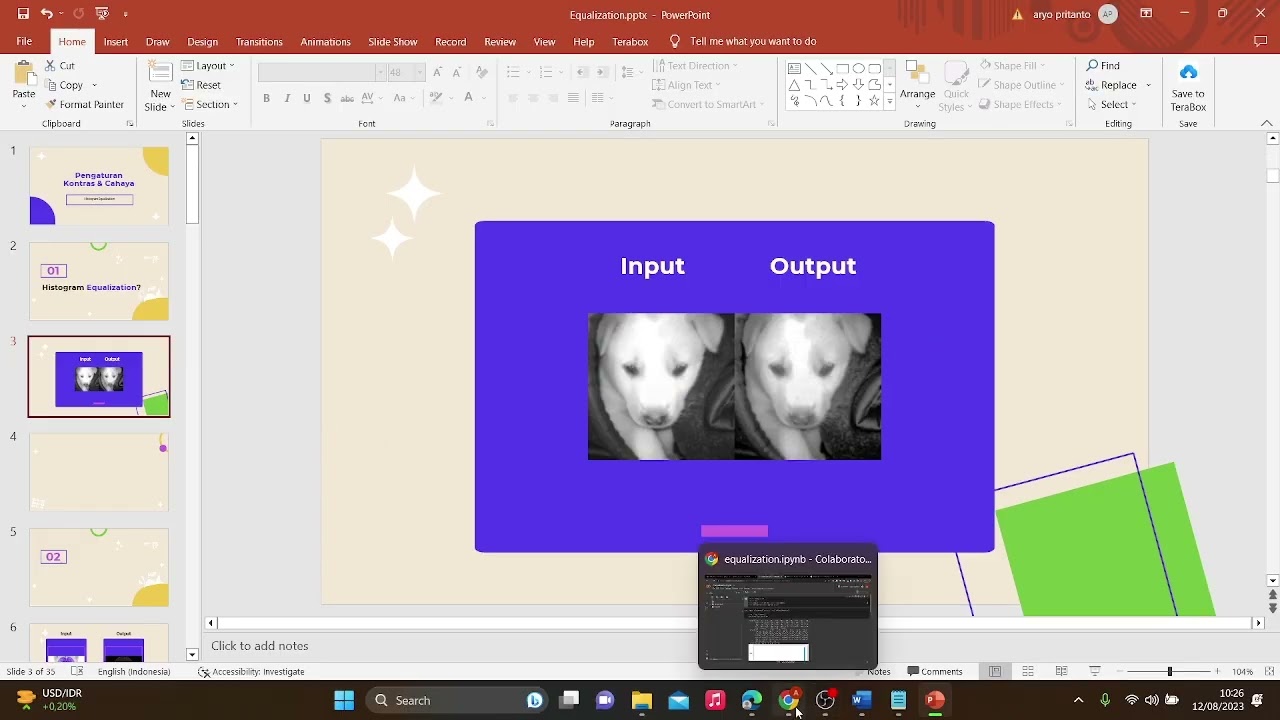Save to TeraBox cloud
Screen dimensions: 1280x720
point(1188,86)
